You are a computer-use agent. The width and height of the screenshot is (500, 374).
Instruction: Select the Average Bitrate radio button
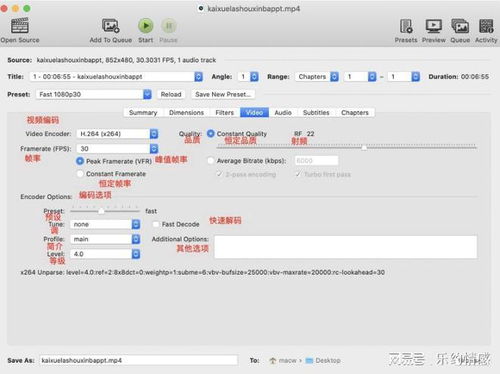point(211,161)
